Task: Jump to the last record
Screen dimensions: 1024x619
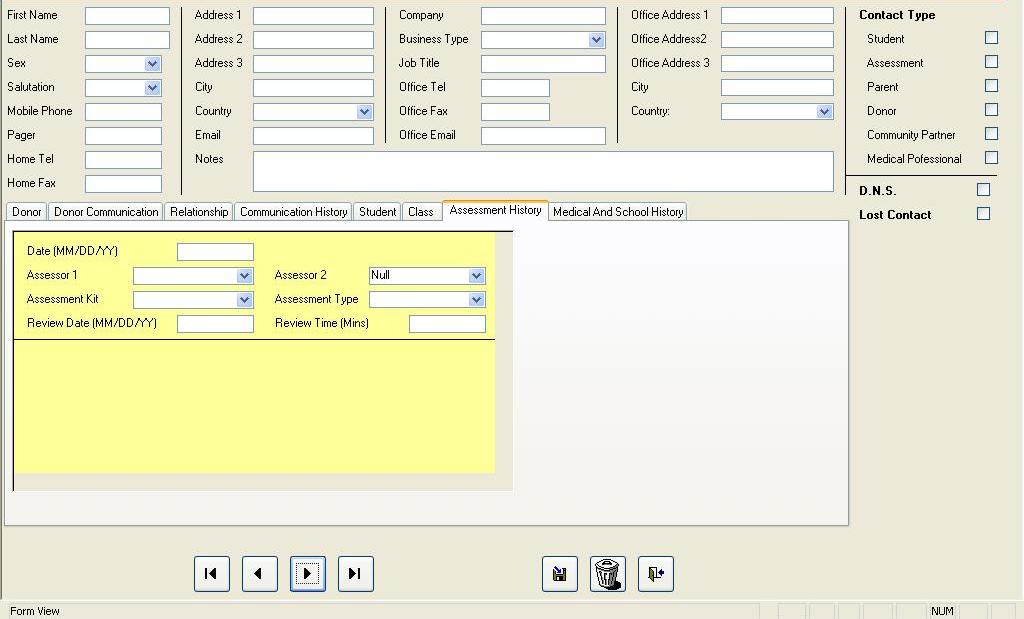Action: tap(356, 574)
